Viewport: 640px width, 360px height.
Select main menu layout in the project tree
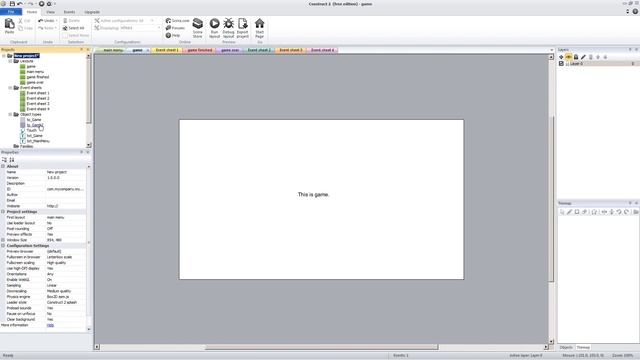click(x=35, y=71)
